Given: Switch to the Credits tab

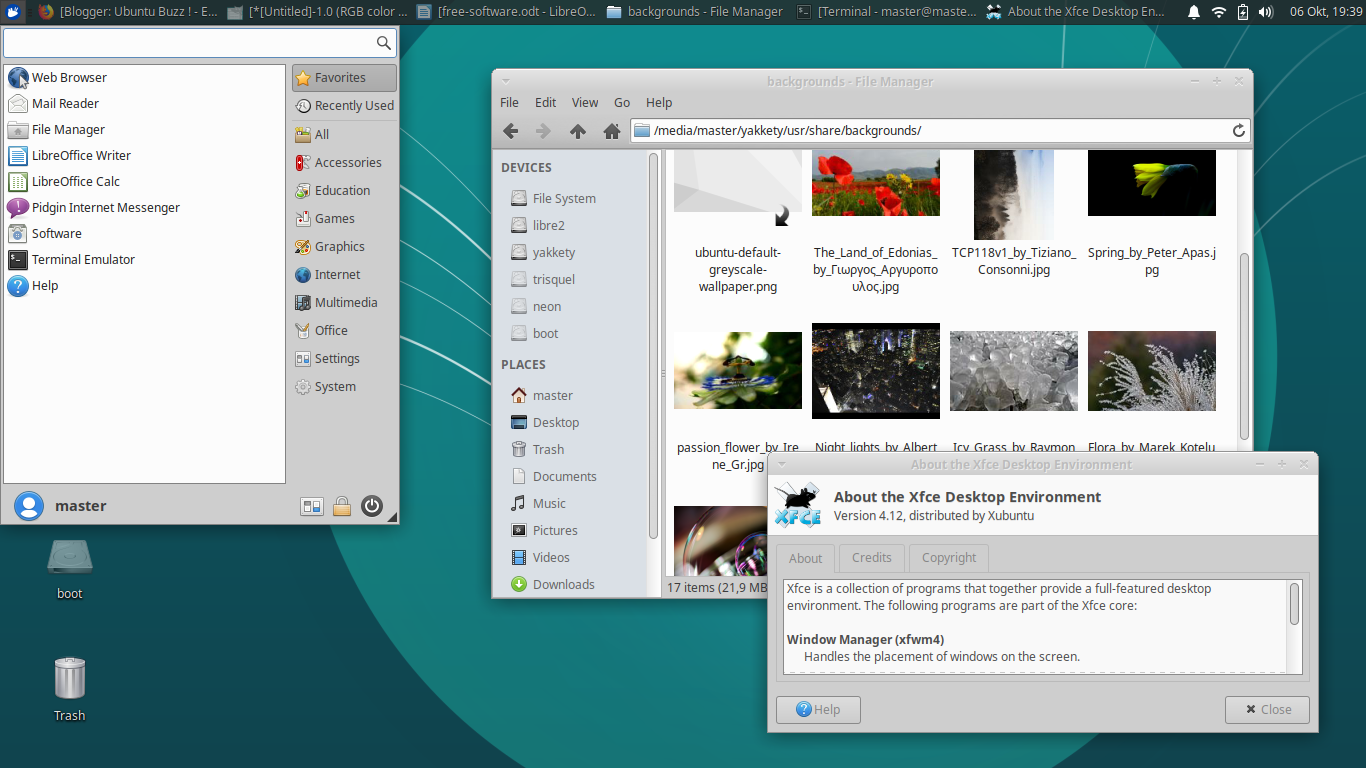Looking at the screenshot, I should pos(871,558).
